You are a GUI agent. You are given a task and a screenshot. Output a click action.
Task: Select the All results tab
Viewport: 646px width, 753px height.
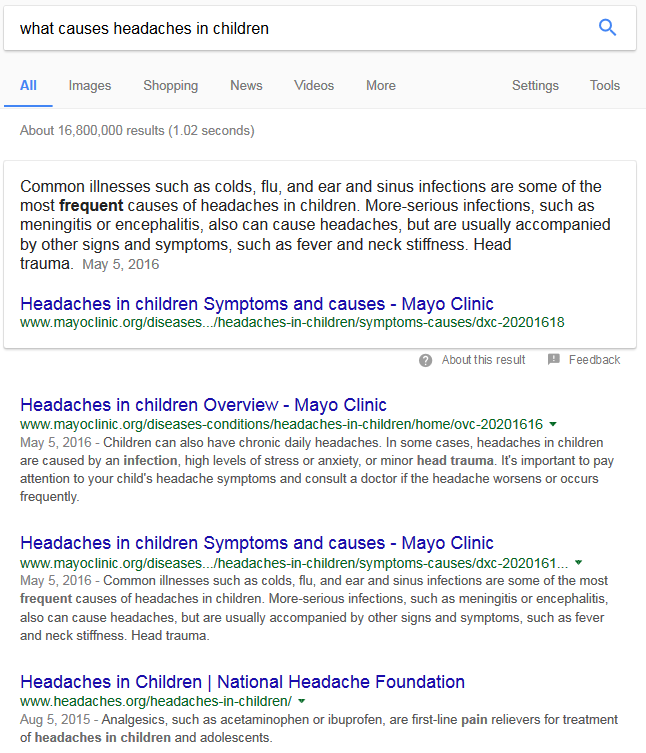[28, 86]
